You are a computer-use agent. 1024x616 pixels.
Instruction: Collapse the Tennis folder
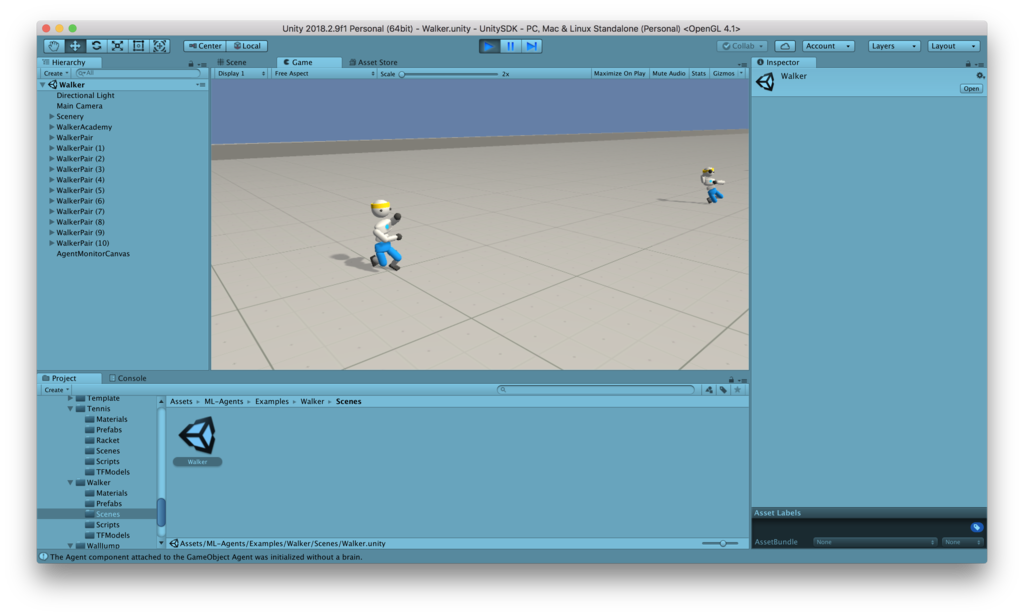pos(70,409)
